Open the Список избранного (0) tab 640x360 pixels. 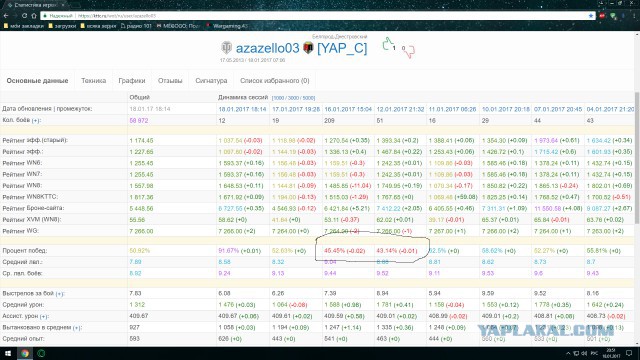point(275,81)
